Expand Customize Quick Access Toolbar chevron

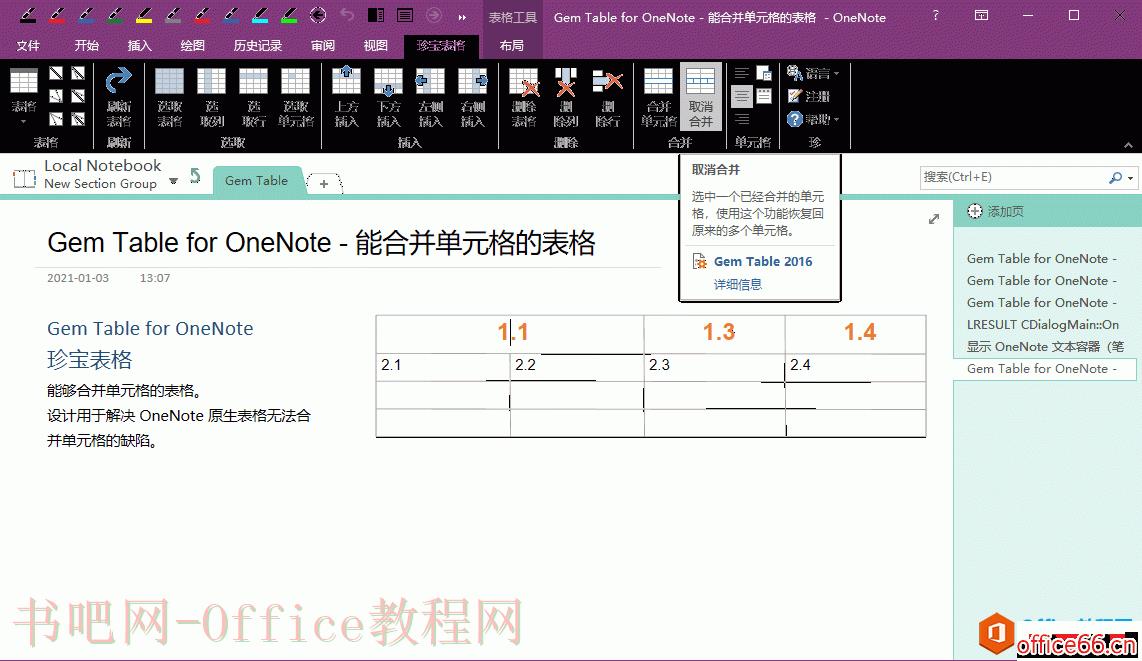click(462, 16)
